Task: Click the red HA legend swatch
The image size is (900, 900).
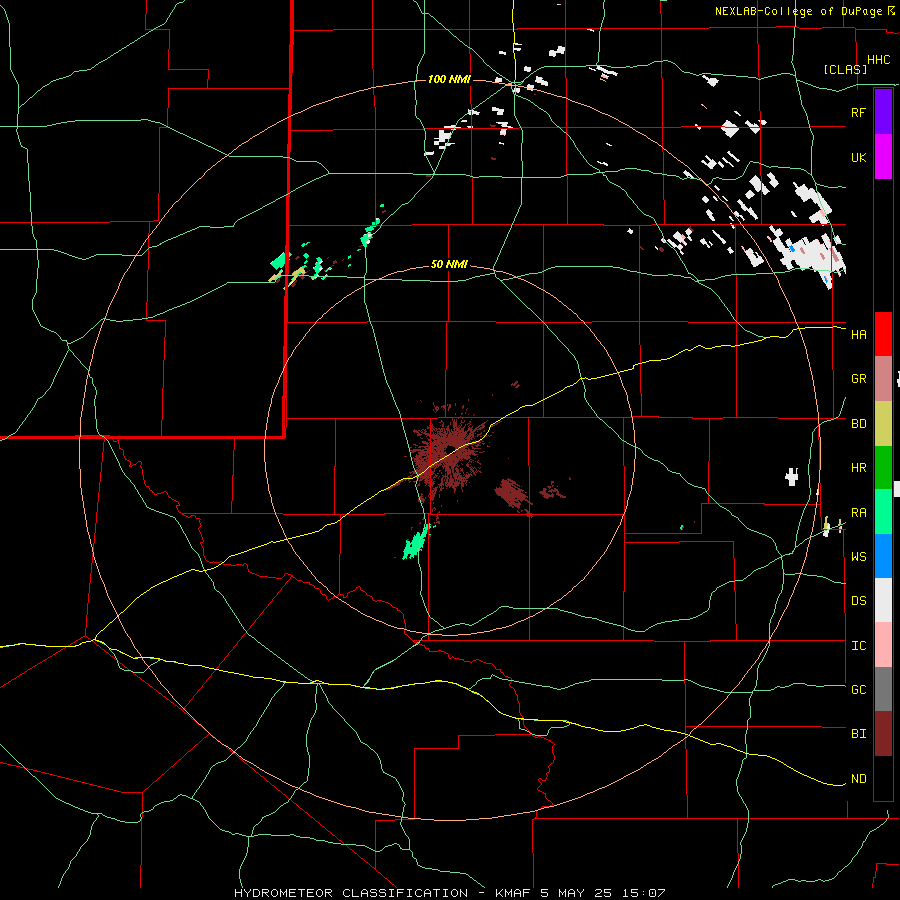Action: point(883,334)
